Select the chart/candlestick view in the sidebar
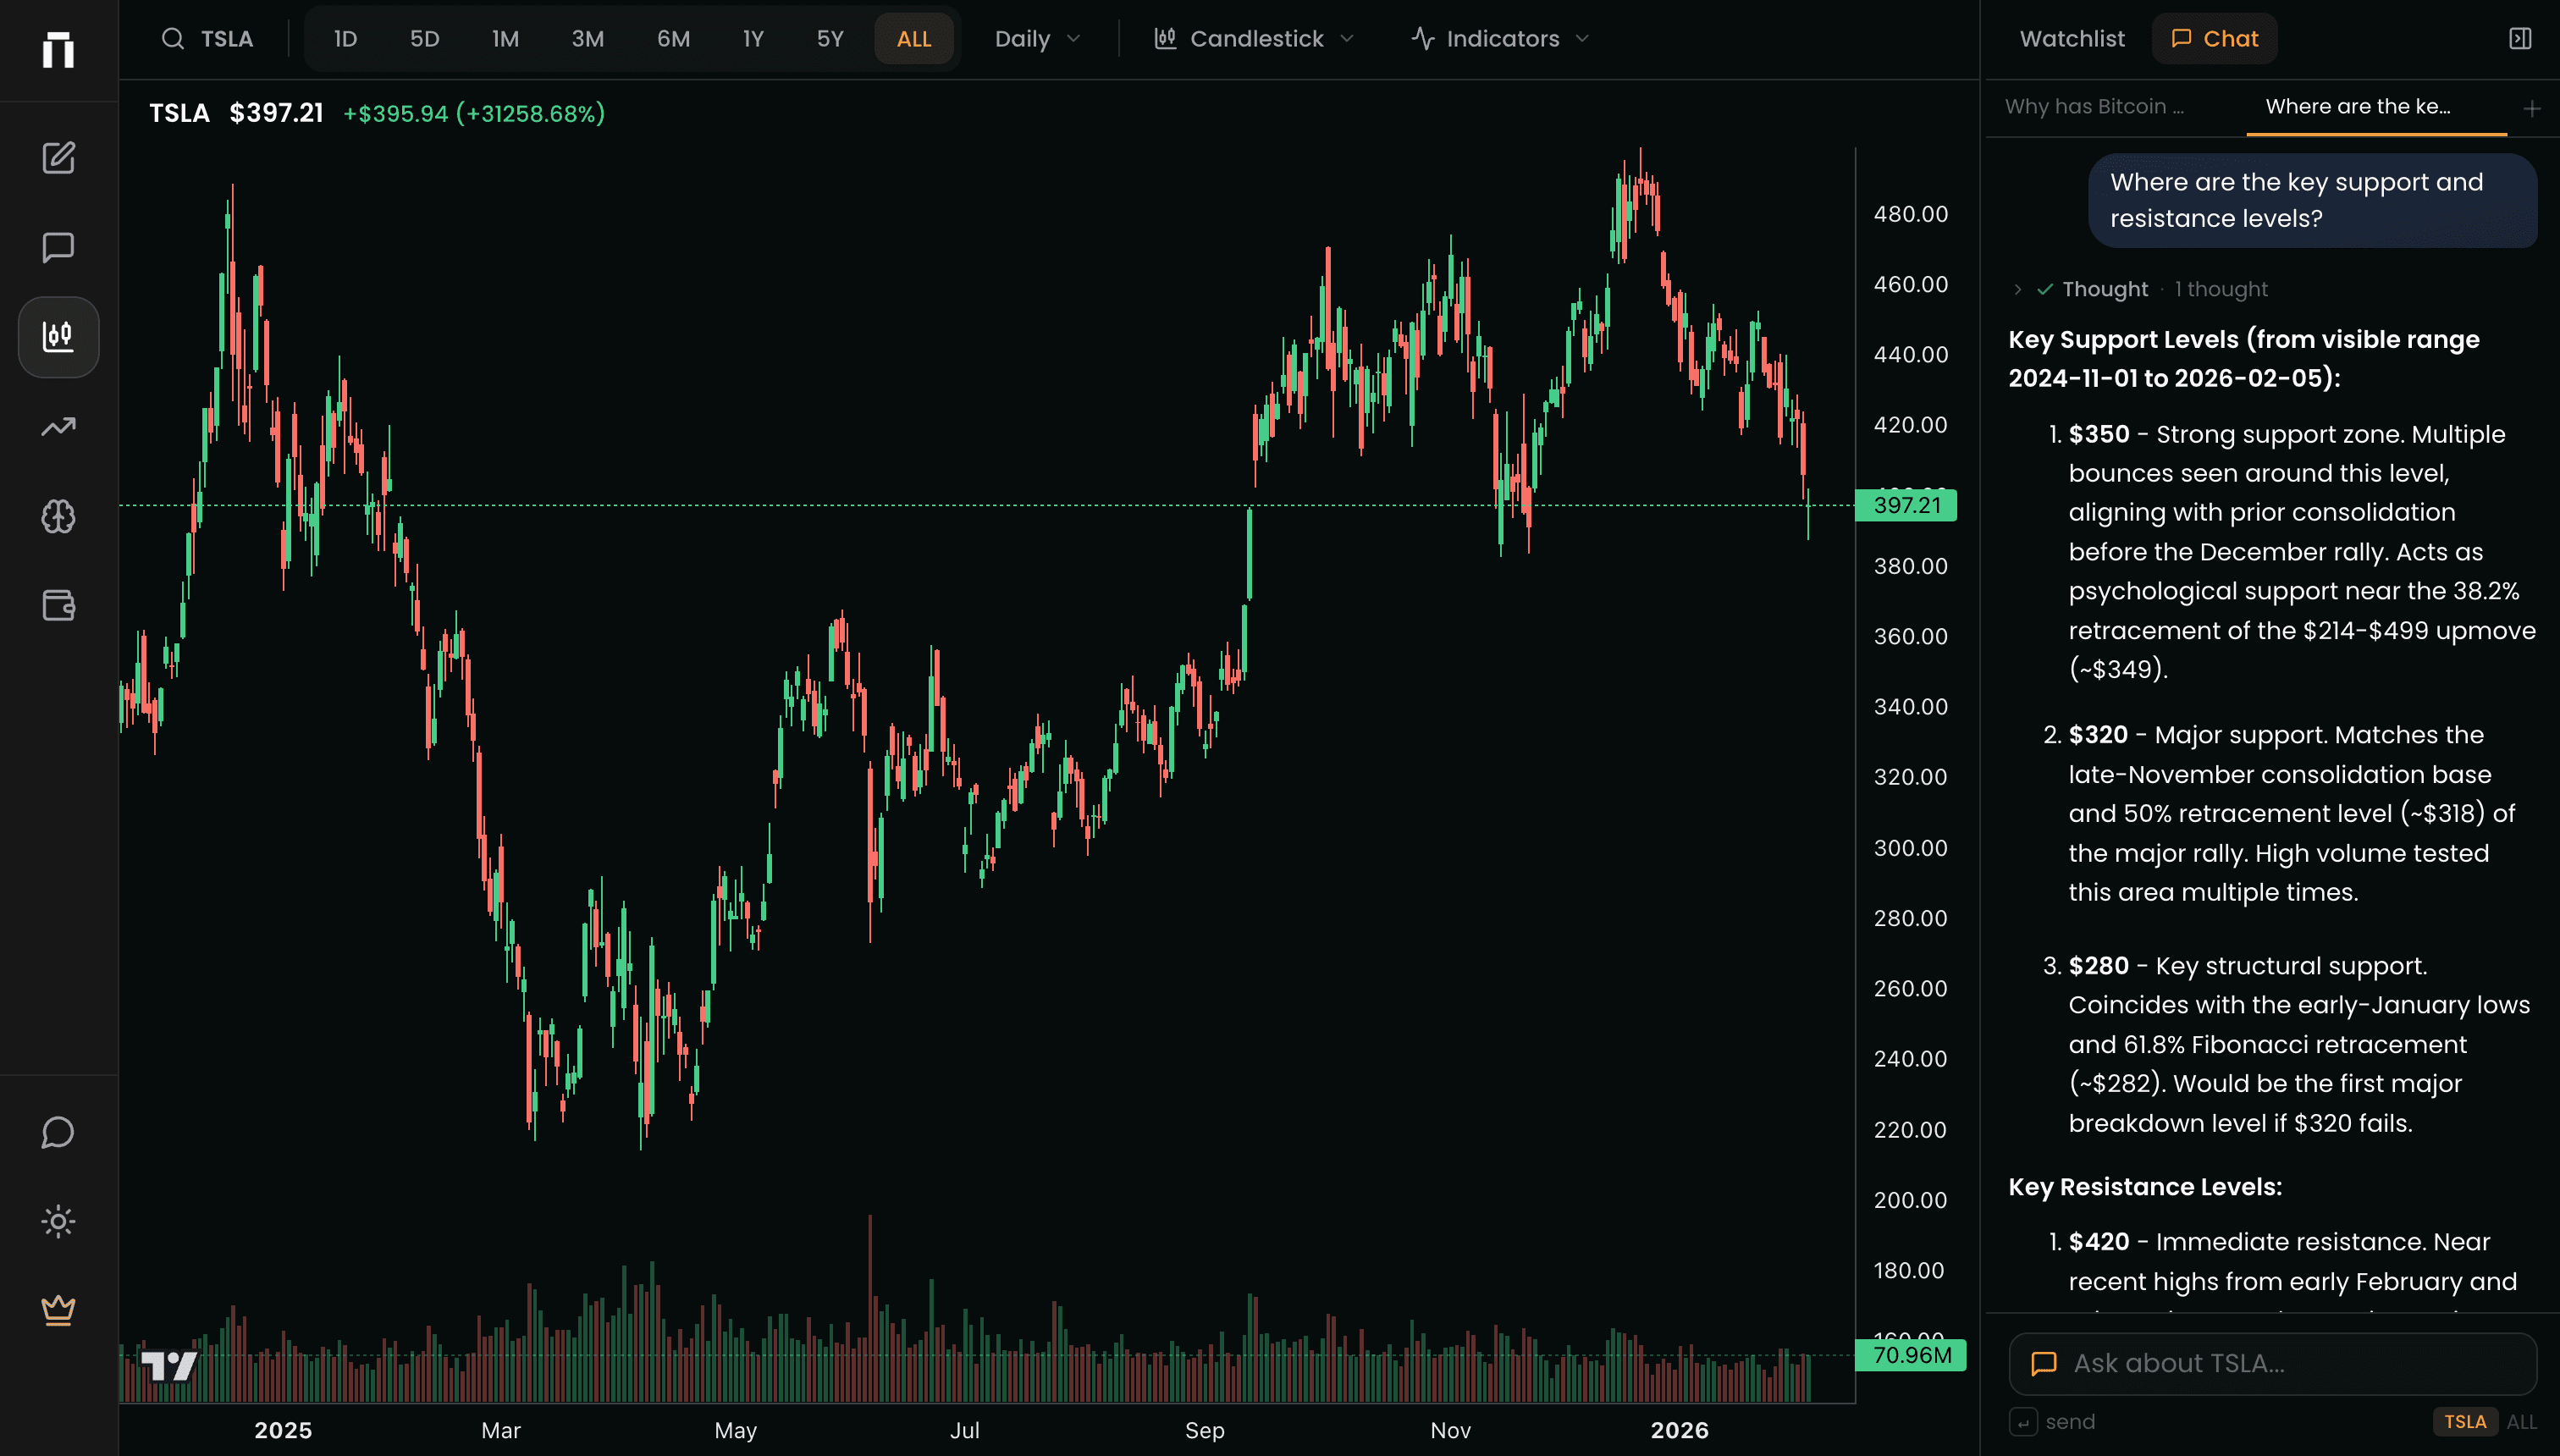Image resolution: width=2560 pixels, height=1456 pixels. 58,337
